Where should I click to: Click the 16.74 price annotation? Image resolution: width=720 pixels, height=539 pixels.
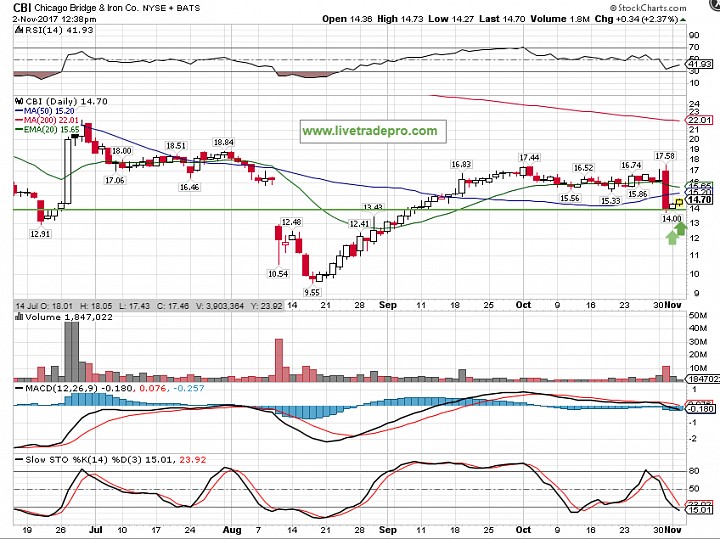631,165
